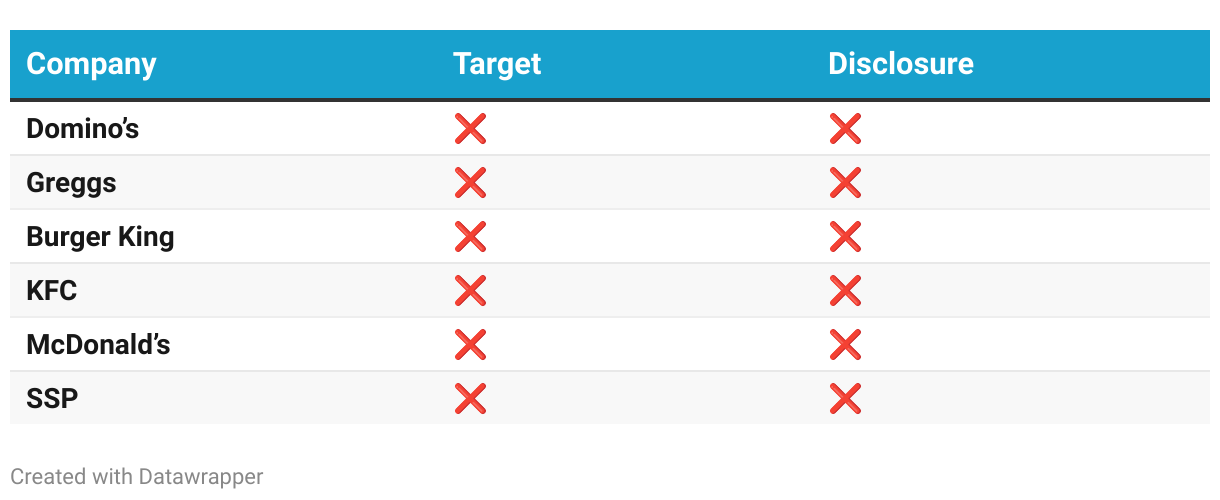Select KFC Disclosure cross icon
This screenshot has height=500, width=1220.
point(845,291)
